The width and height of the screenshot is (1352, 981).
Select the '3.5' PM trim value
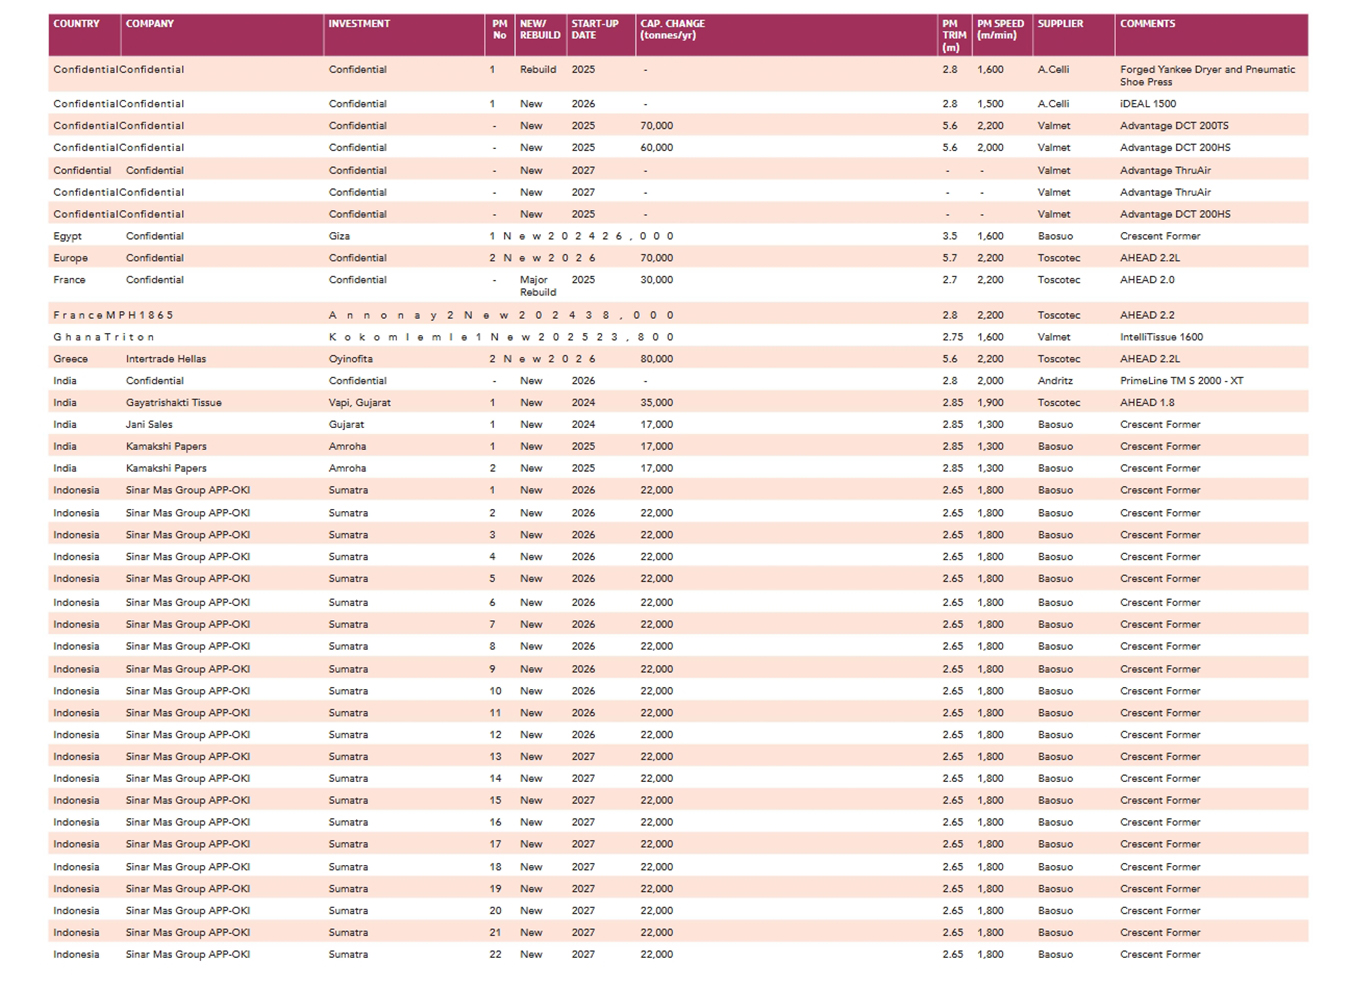950,237
